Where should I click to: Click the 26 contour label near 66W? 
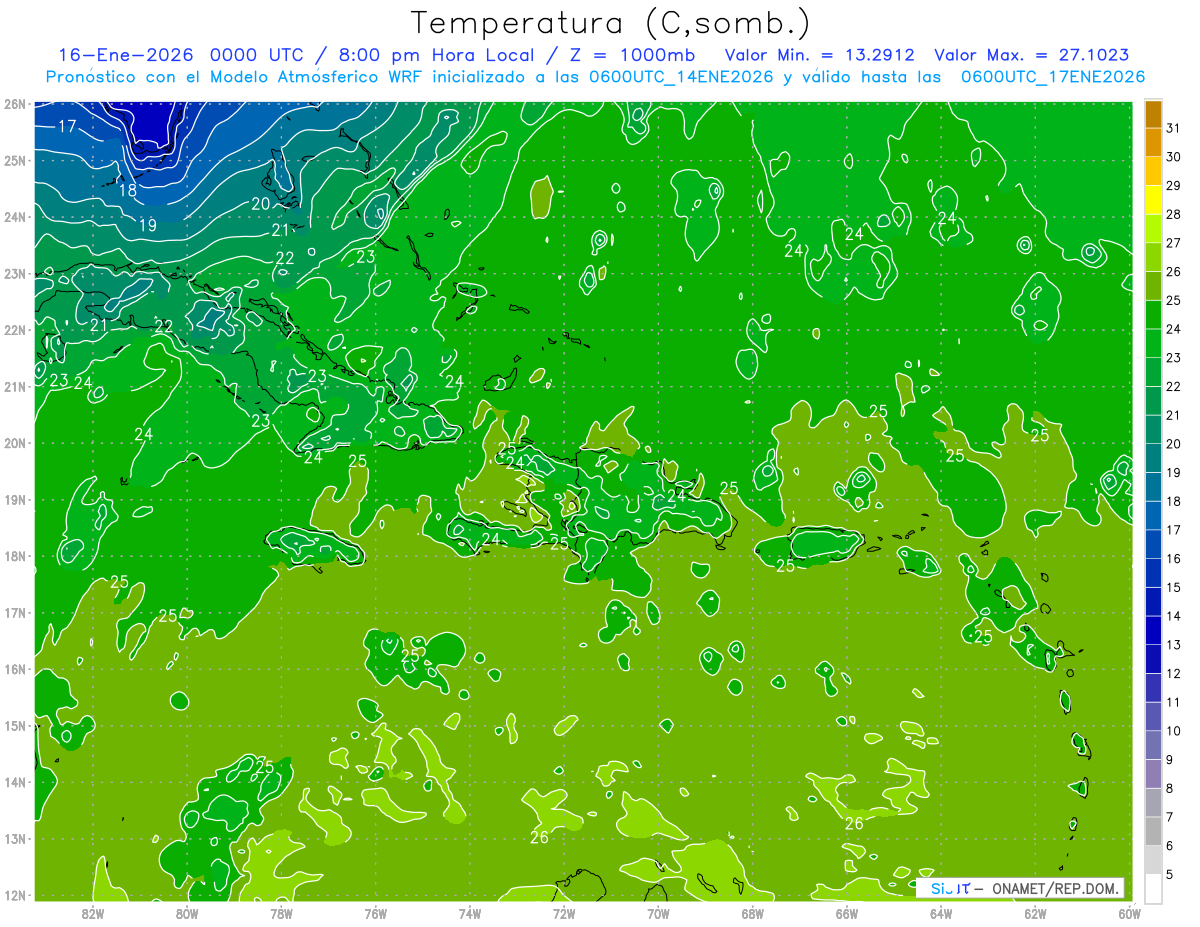tap(854, 823)
